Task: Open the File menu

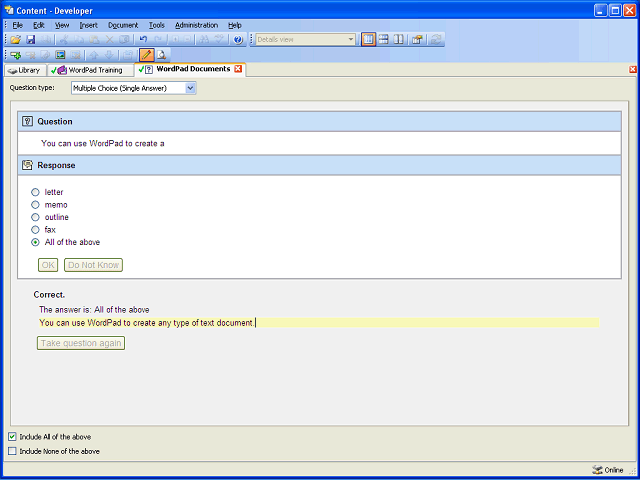Action: 18,25
